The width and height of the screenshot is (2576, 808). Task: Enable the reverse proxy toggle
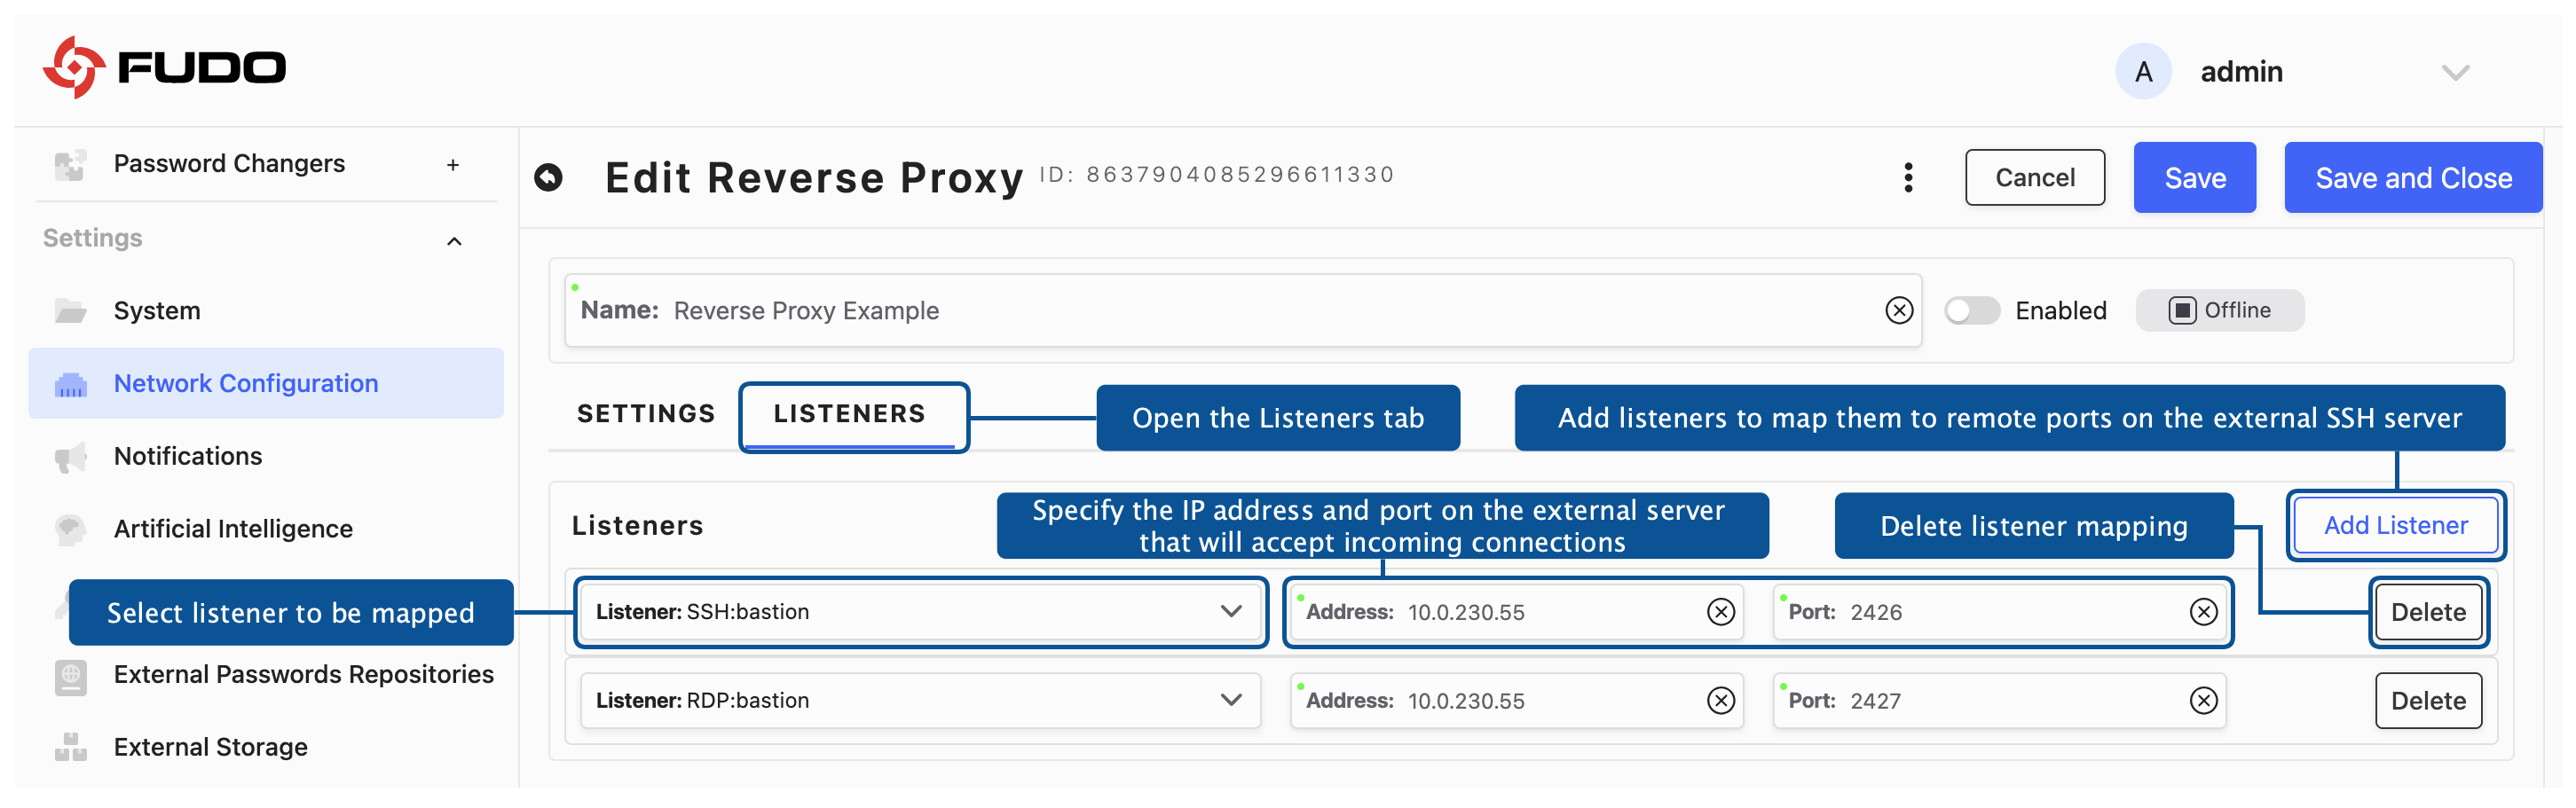click(1971, 310)
